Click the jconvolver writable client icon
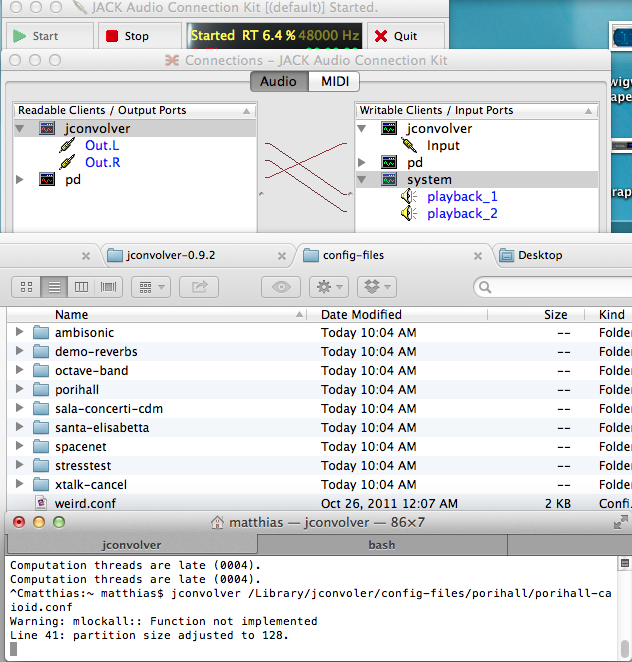 [x=389, y=128]
